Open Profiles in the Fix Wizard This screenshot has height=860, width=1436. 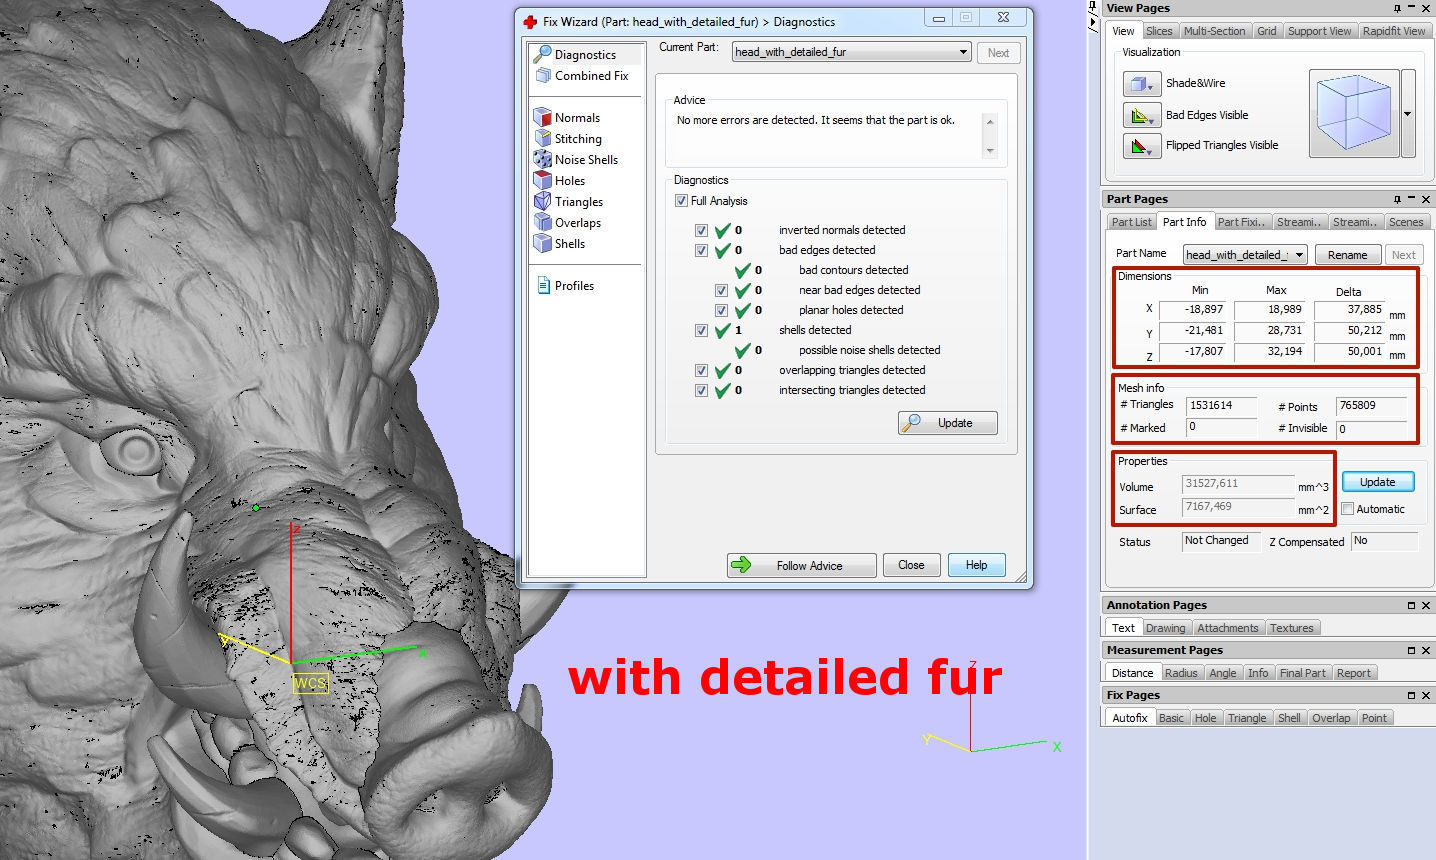pyautogui.click(x=565, y=286)
